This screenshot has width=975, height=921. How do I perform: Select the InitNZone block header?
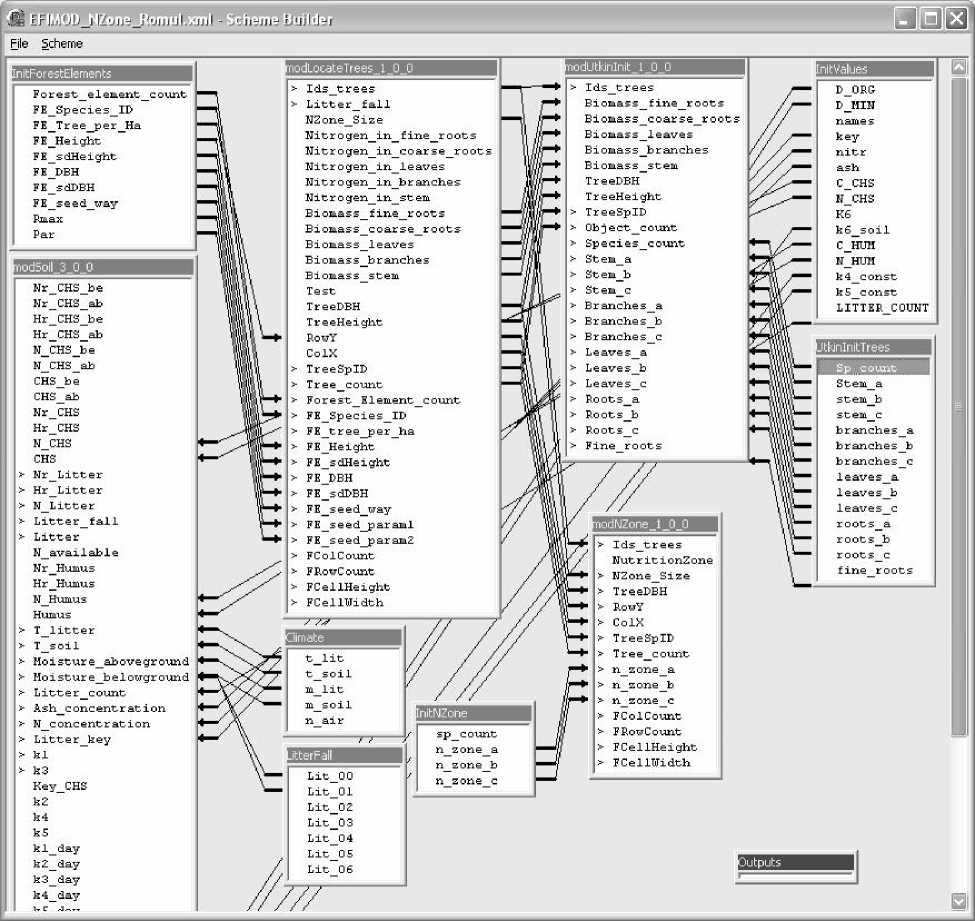click(x=474, y=713)
